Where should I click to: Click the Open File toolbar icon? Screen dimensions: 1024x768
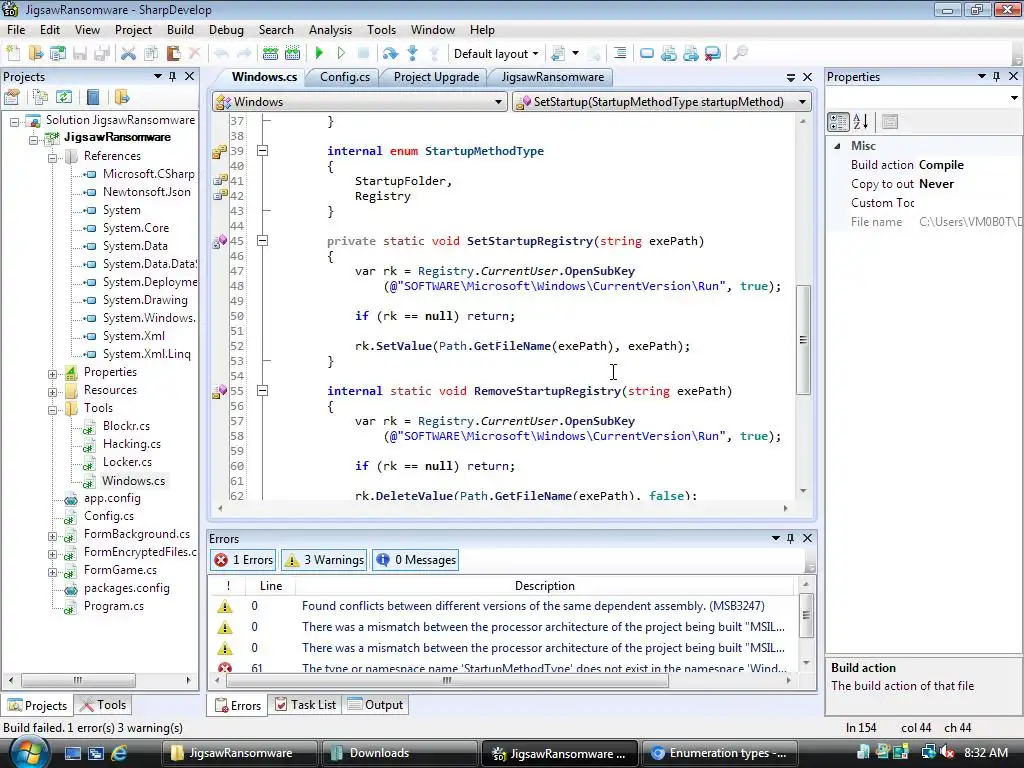(x=35, y=54)
